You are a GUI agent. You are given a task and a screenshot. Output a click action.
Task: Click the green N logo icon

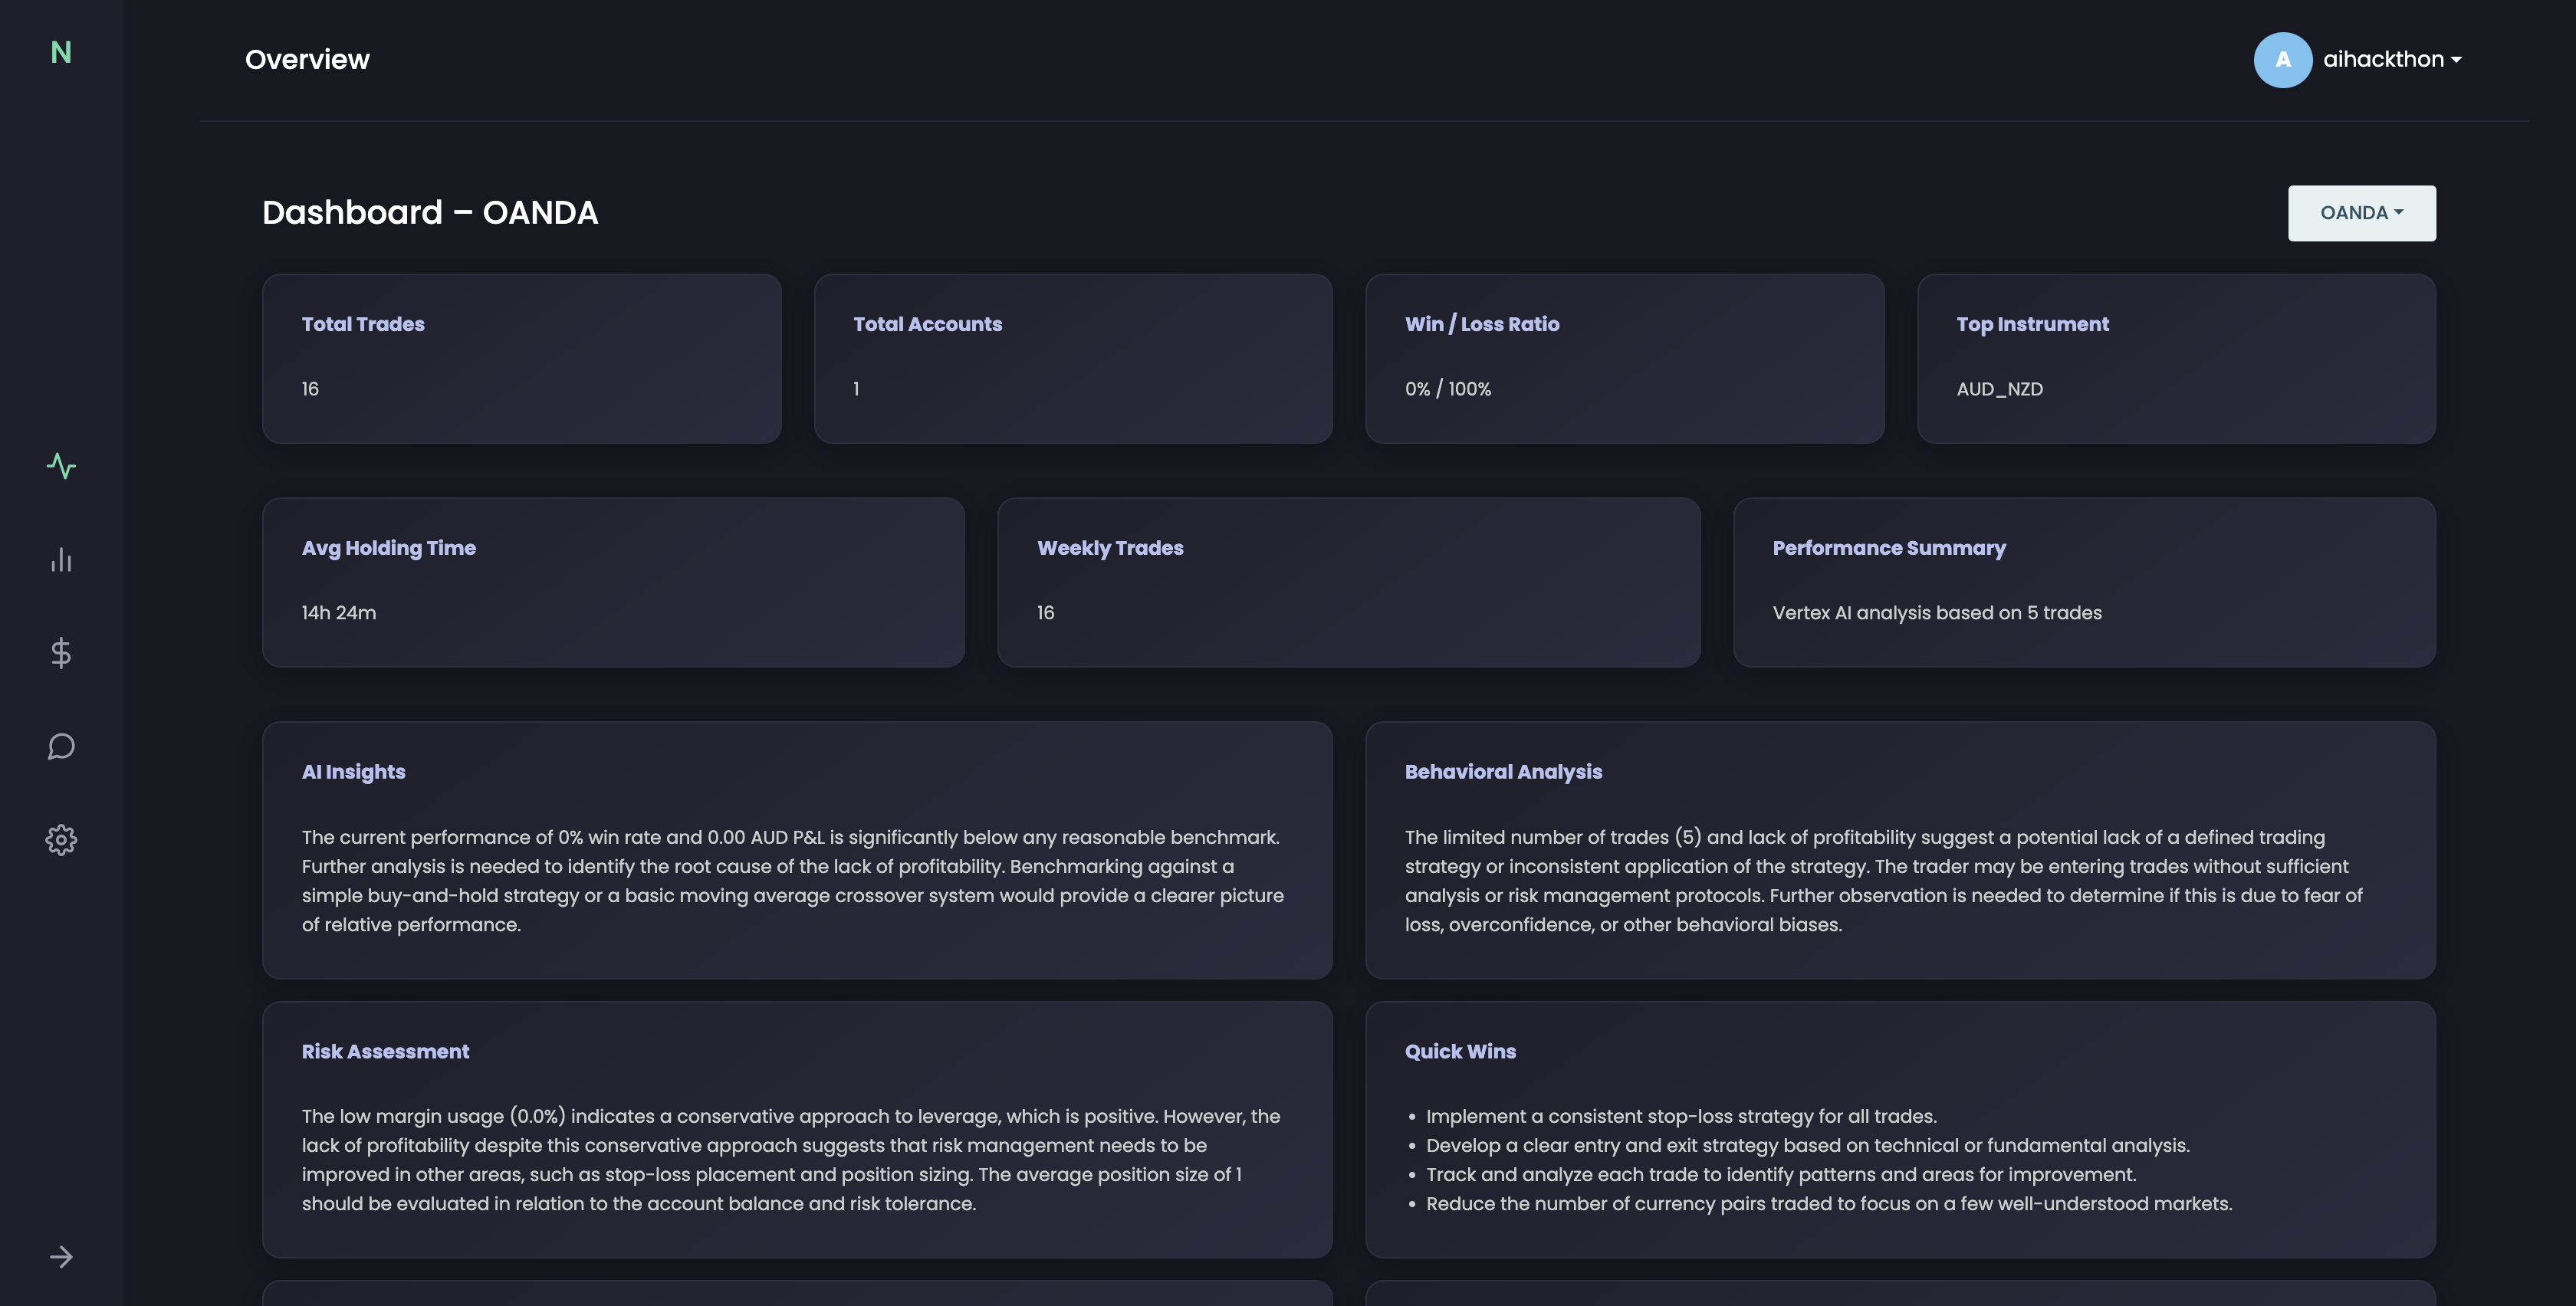click(61, 52)
